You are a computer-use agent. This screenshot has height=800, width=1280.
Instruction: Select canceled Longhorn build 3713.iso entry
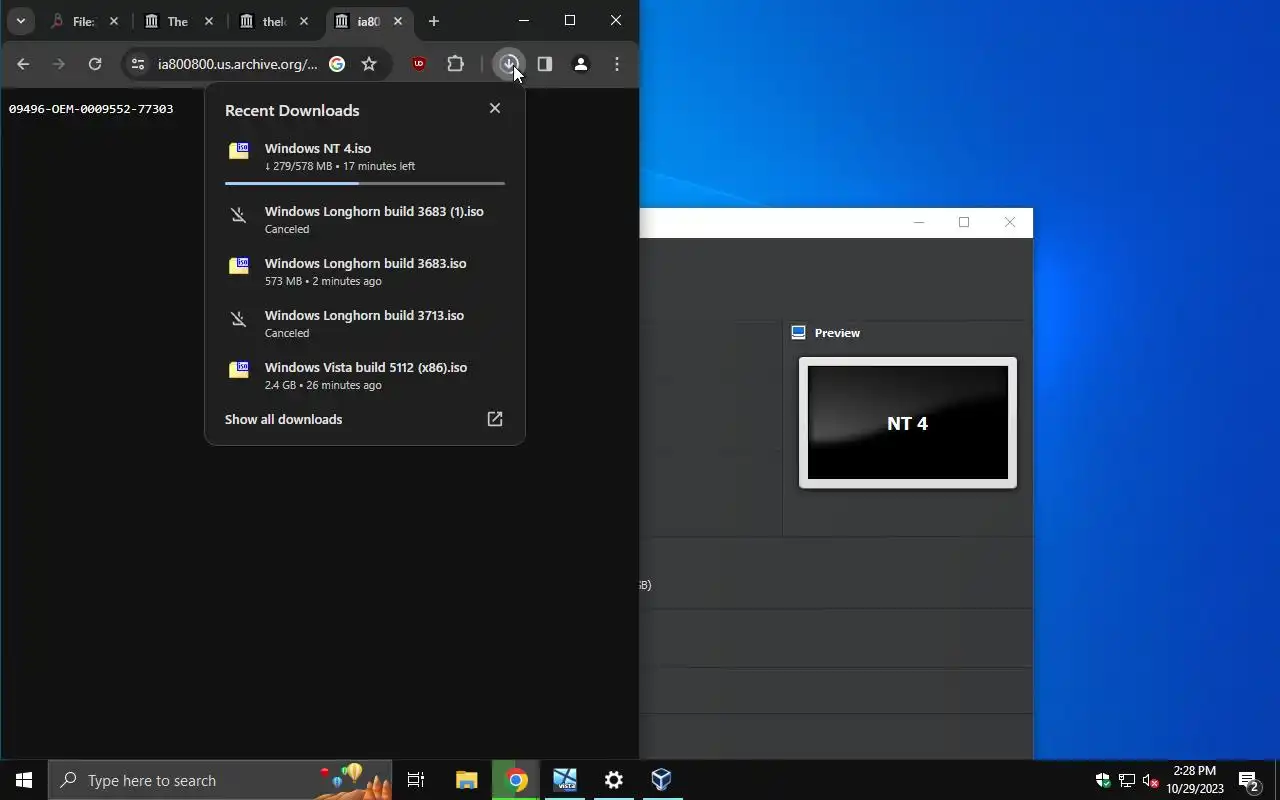(x=365, y=323)
